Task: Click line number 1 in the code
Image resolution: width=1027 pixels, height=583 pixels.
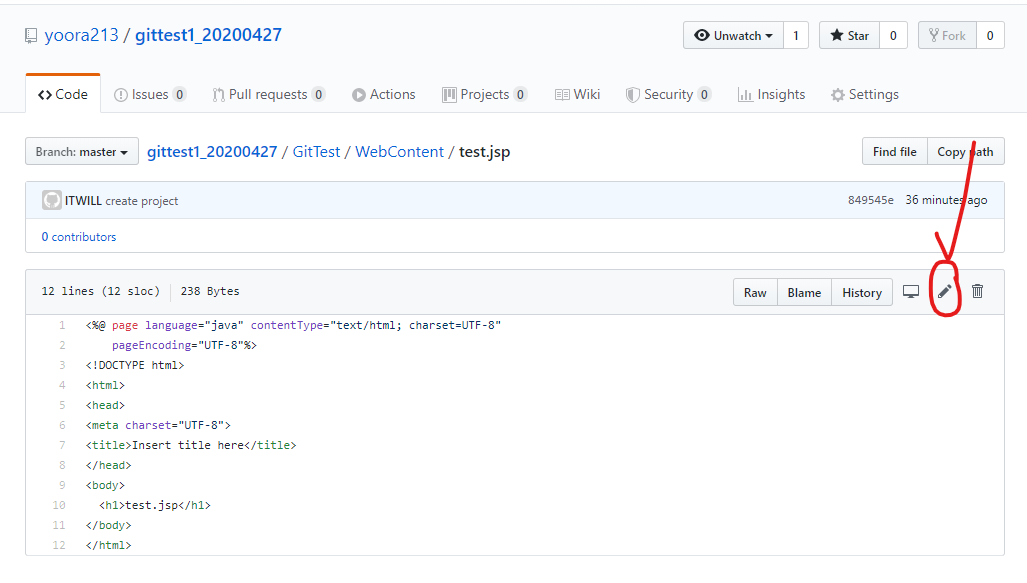Action: pyautogui.click(x=62, y=325)
